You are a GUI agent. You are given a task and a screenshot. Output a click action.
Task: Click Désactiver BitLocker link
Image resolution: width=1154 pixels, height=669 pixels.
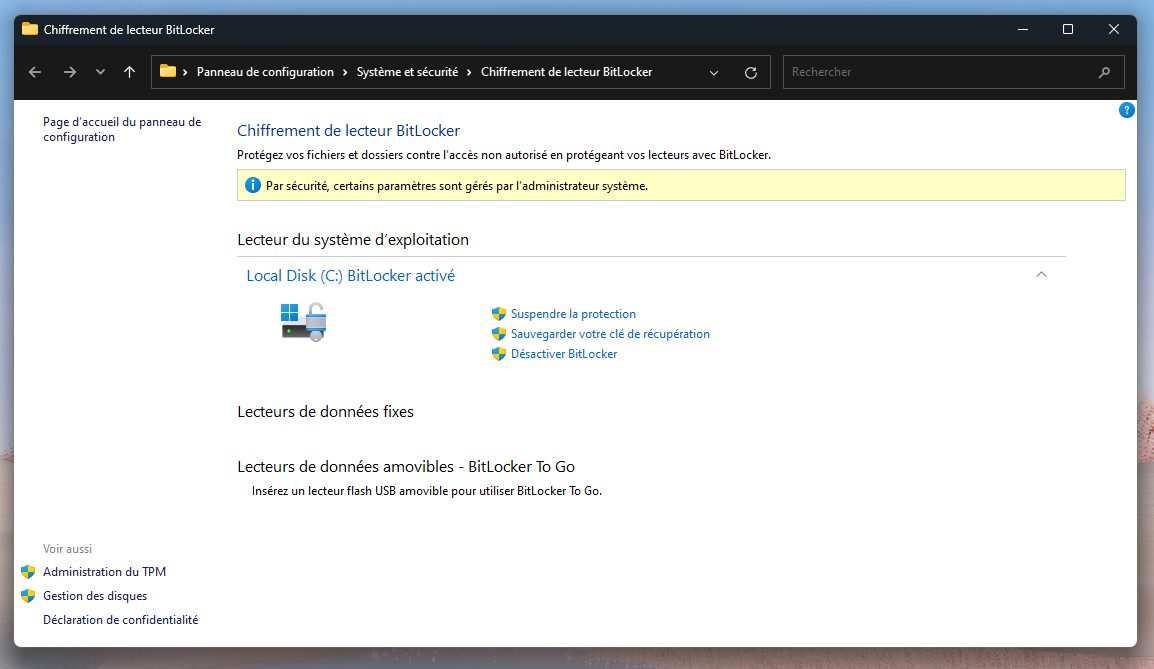[x=564, y=354]
